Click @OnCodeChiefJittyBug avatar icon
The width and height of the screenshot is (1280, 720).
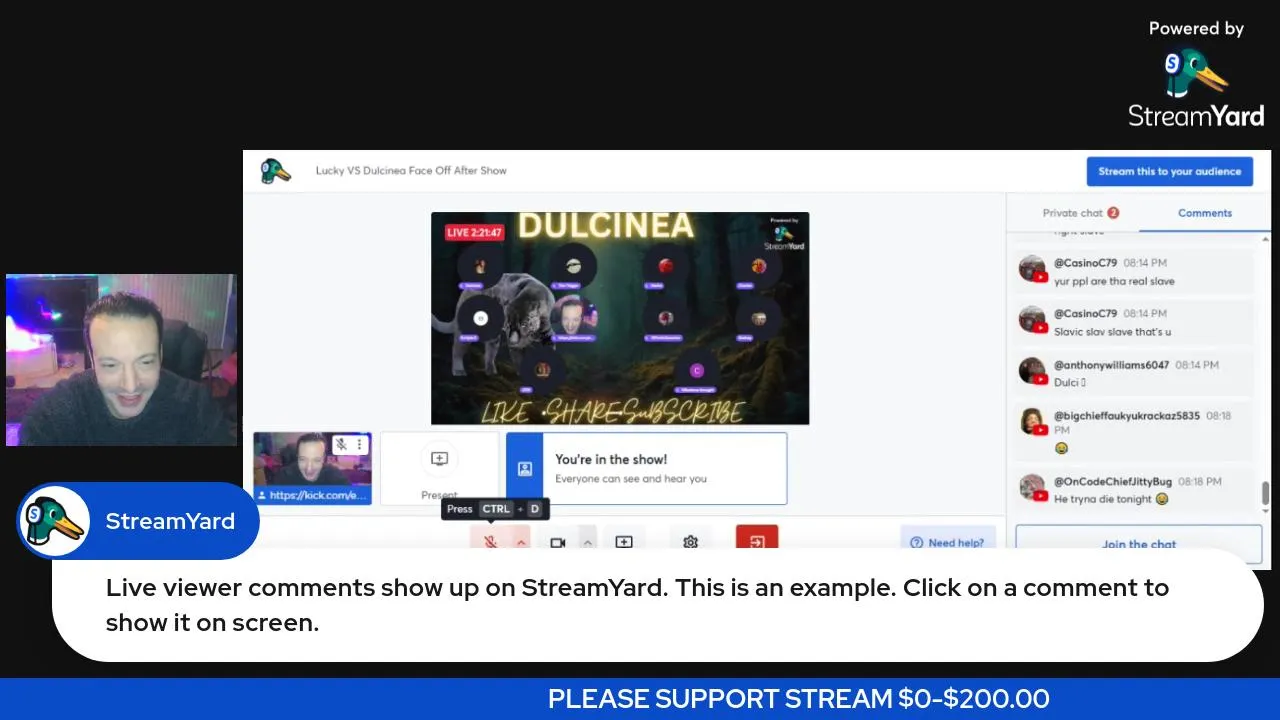pyautogui.click(x=1033, y=487)
